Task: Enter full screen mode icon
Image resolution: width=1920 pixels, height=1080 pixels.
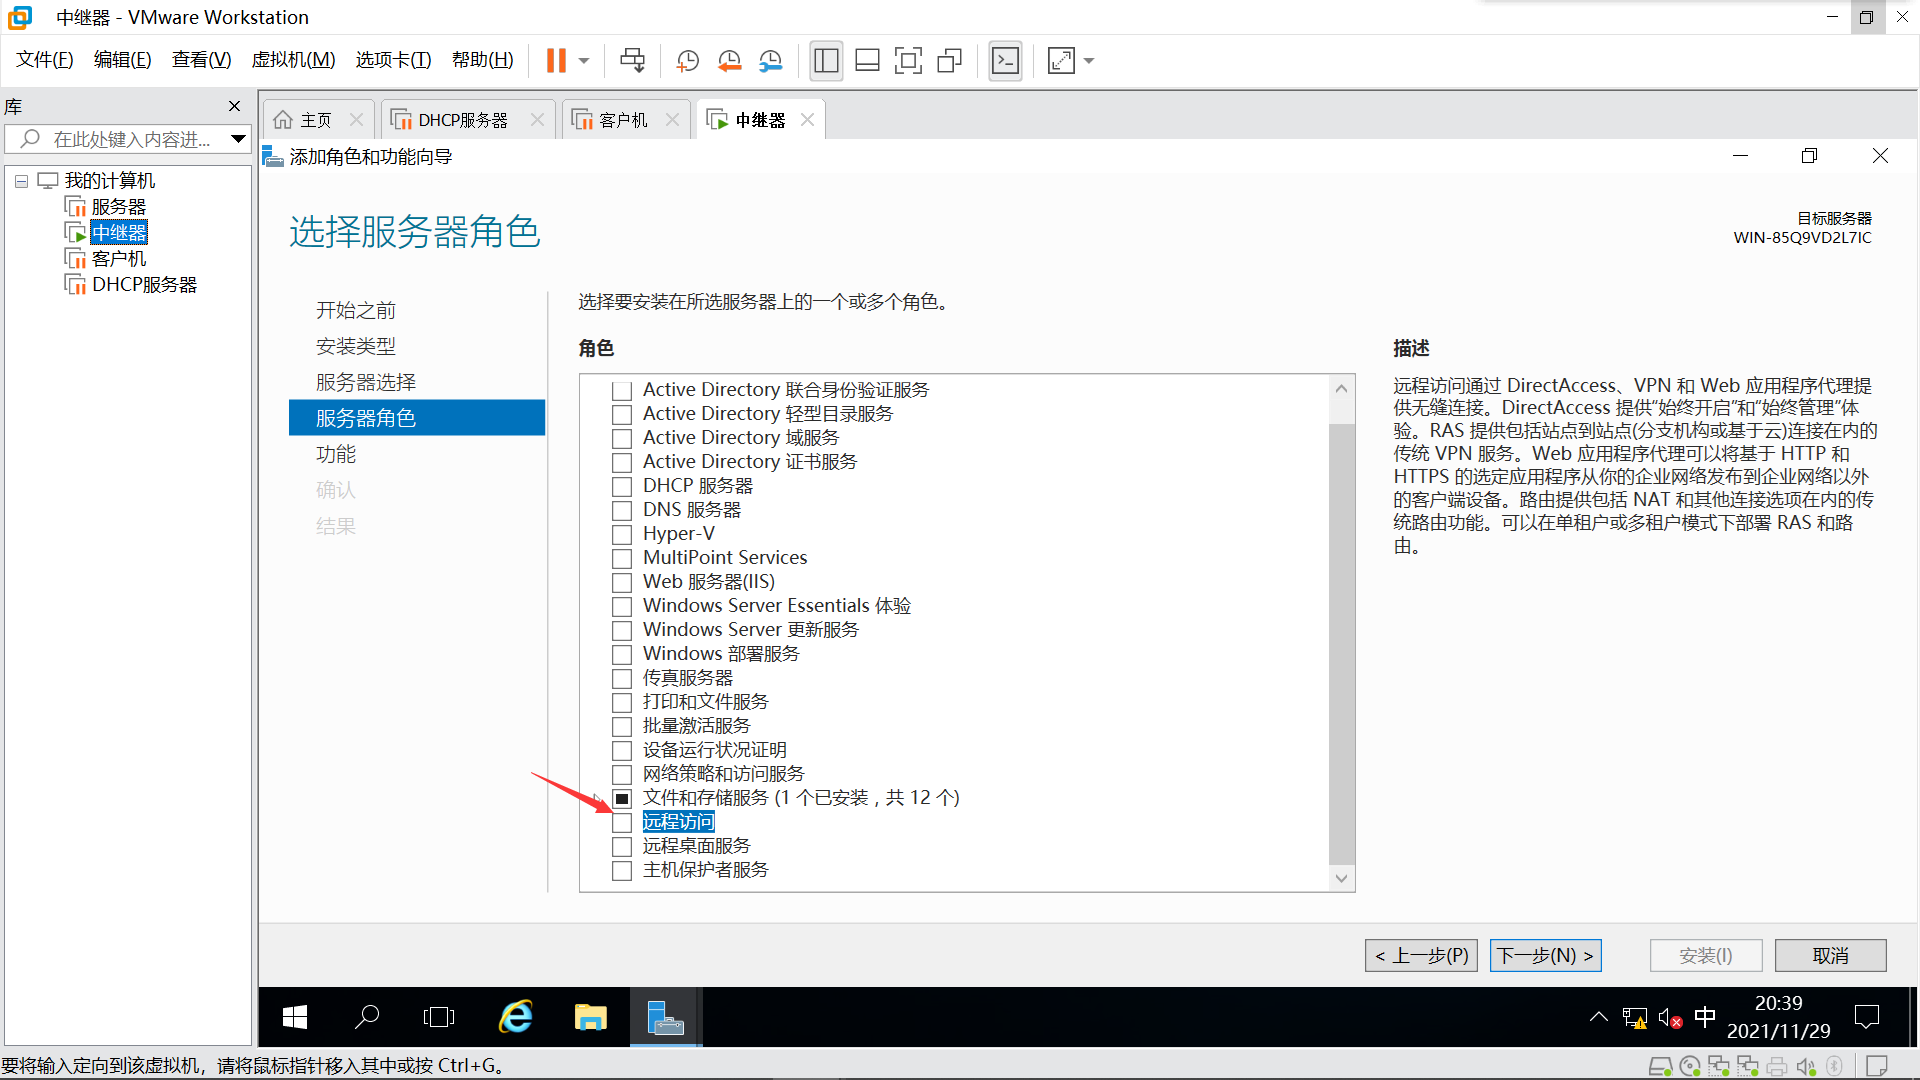Action: click(908, 61)
